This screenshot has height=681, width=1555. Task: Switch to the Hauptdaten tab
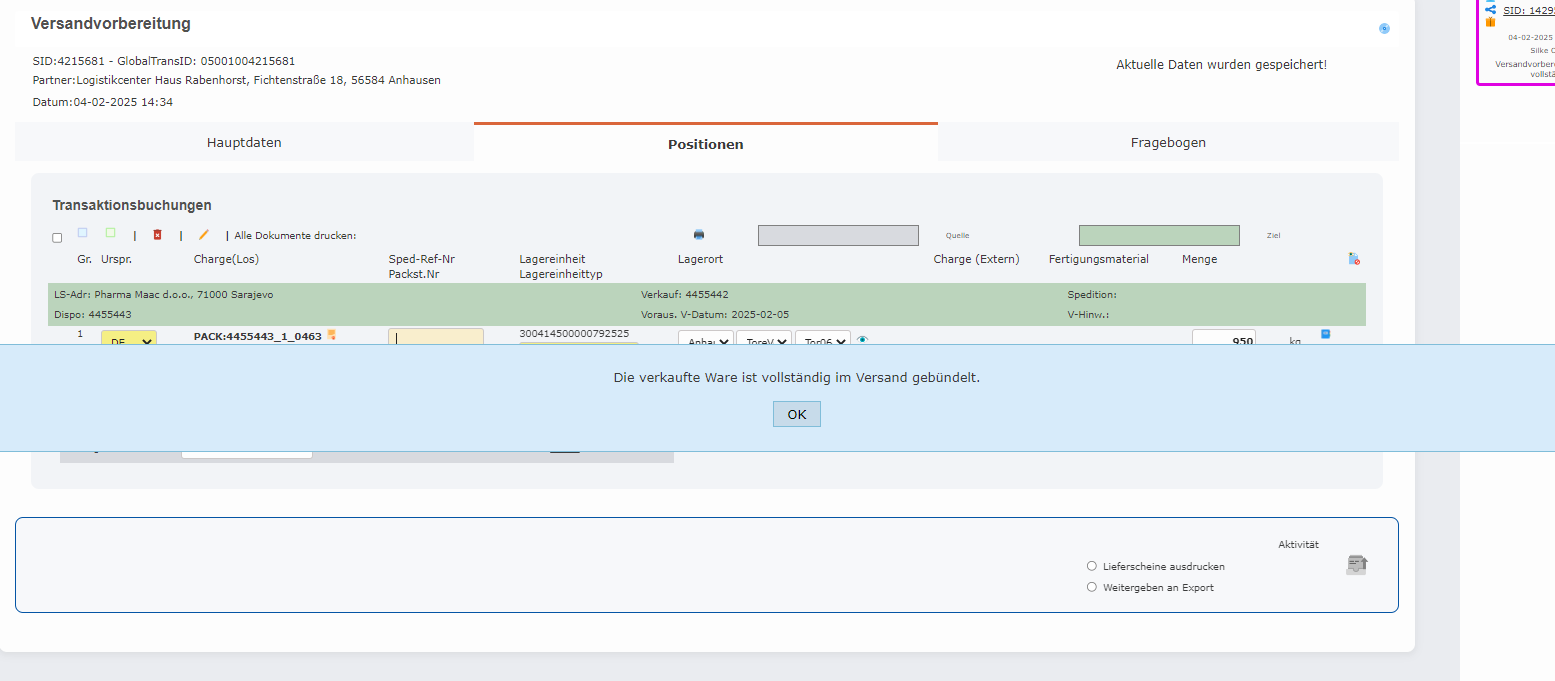coord(244,142)
